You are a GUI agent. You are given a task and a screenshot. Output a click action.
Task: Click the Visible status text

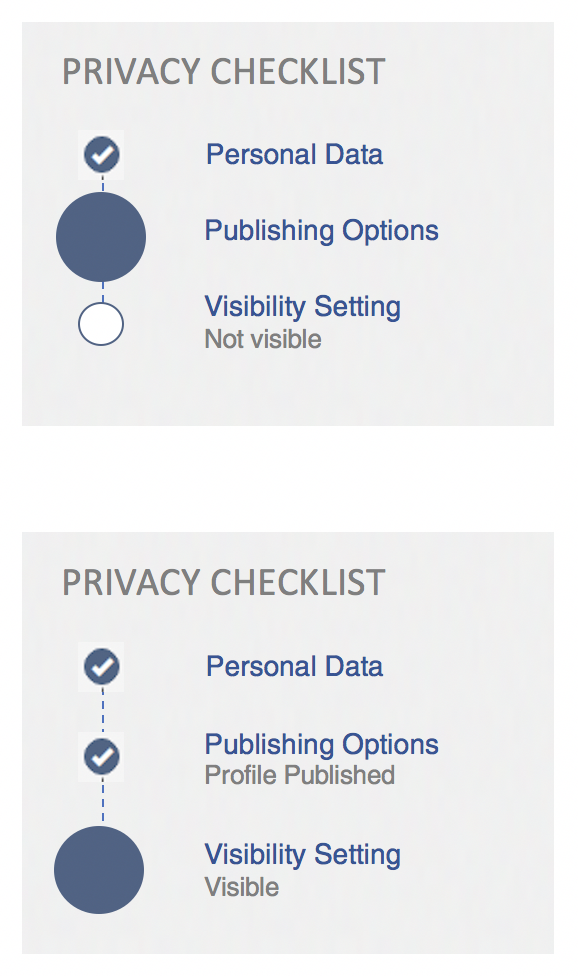[241, 887]
